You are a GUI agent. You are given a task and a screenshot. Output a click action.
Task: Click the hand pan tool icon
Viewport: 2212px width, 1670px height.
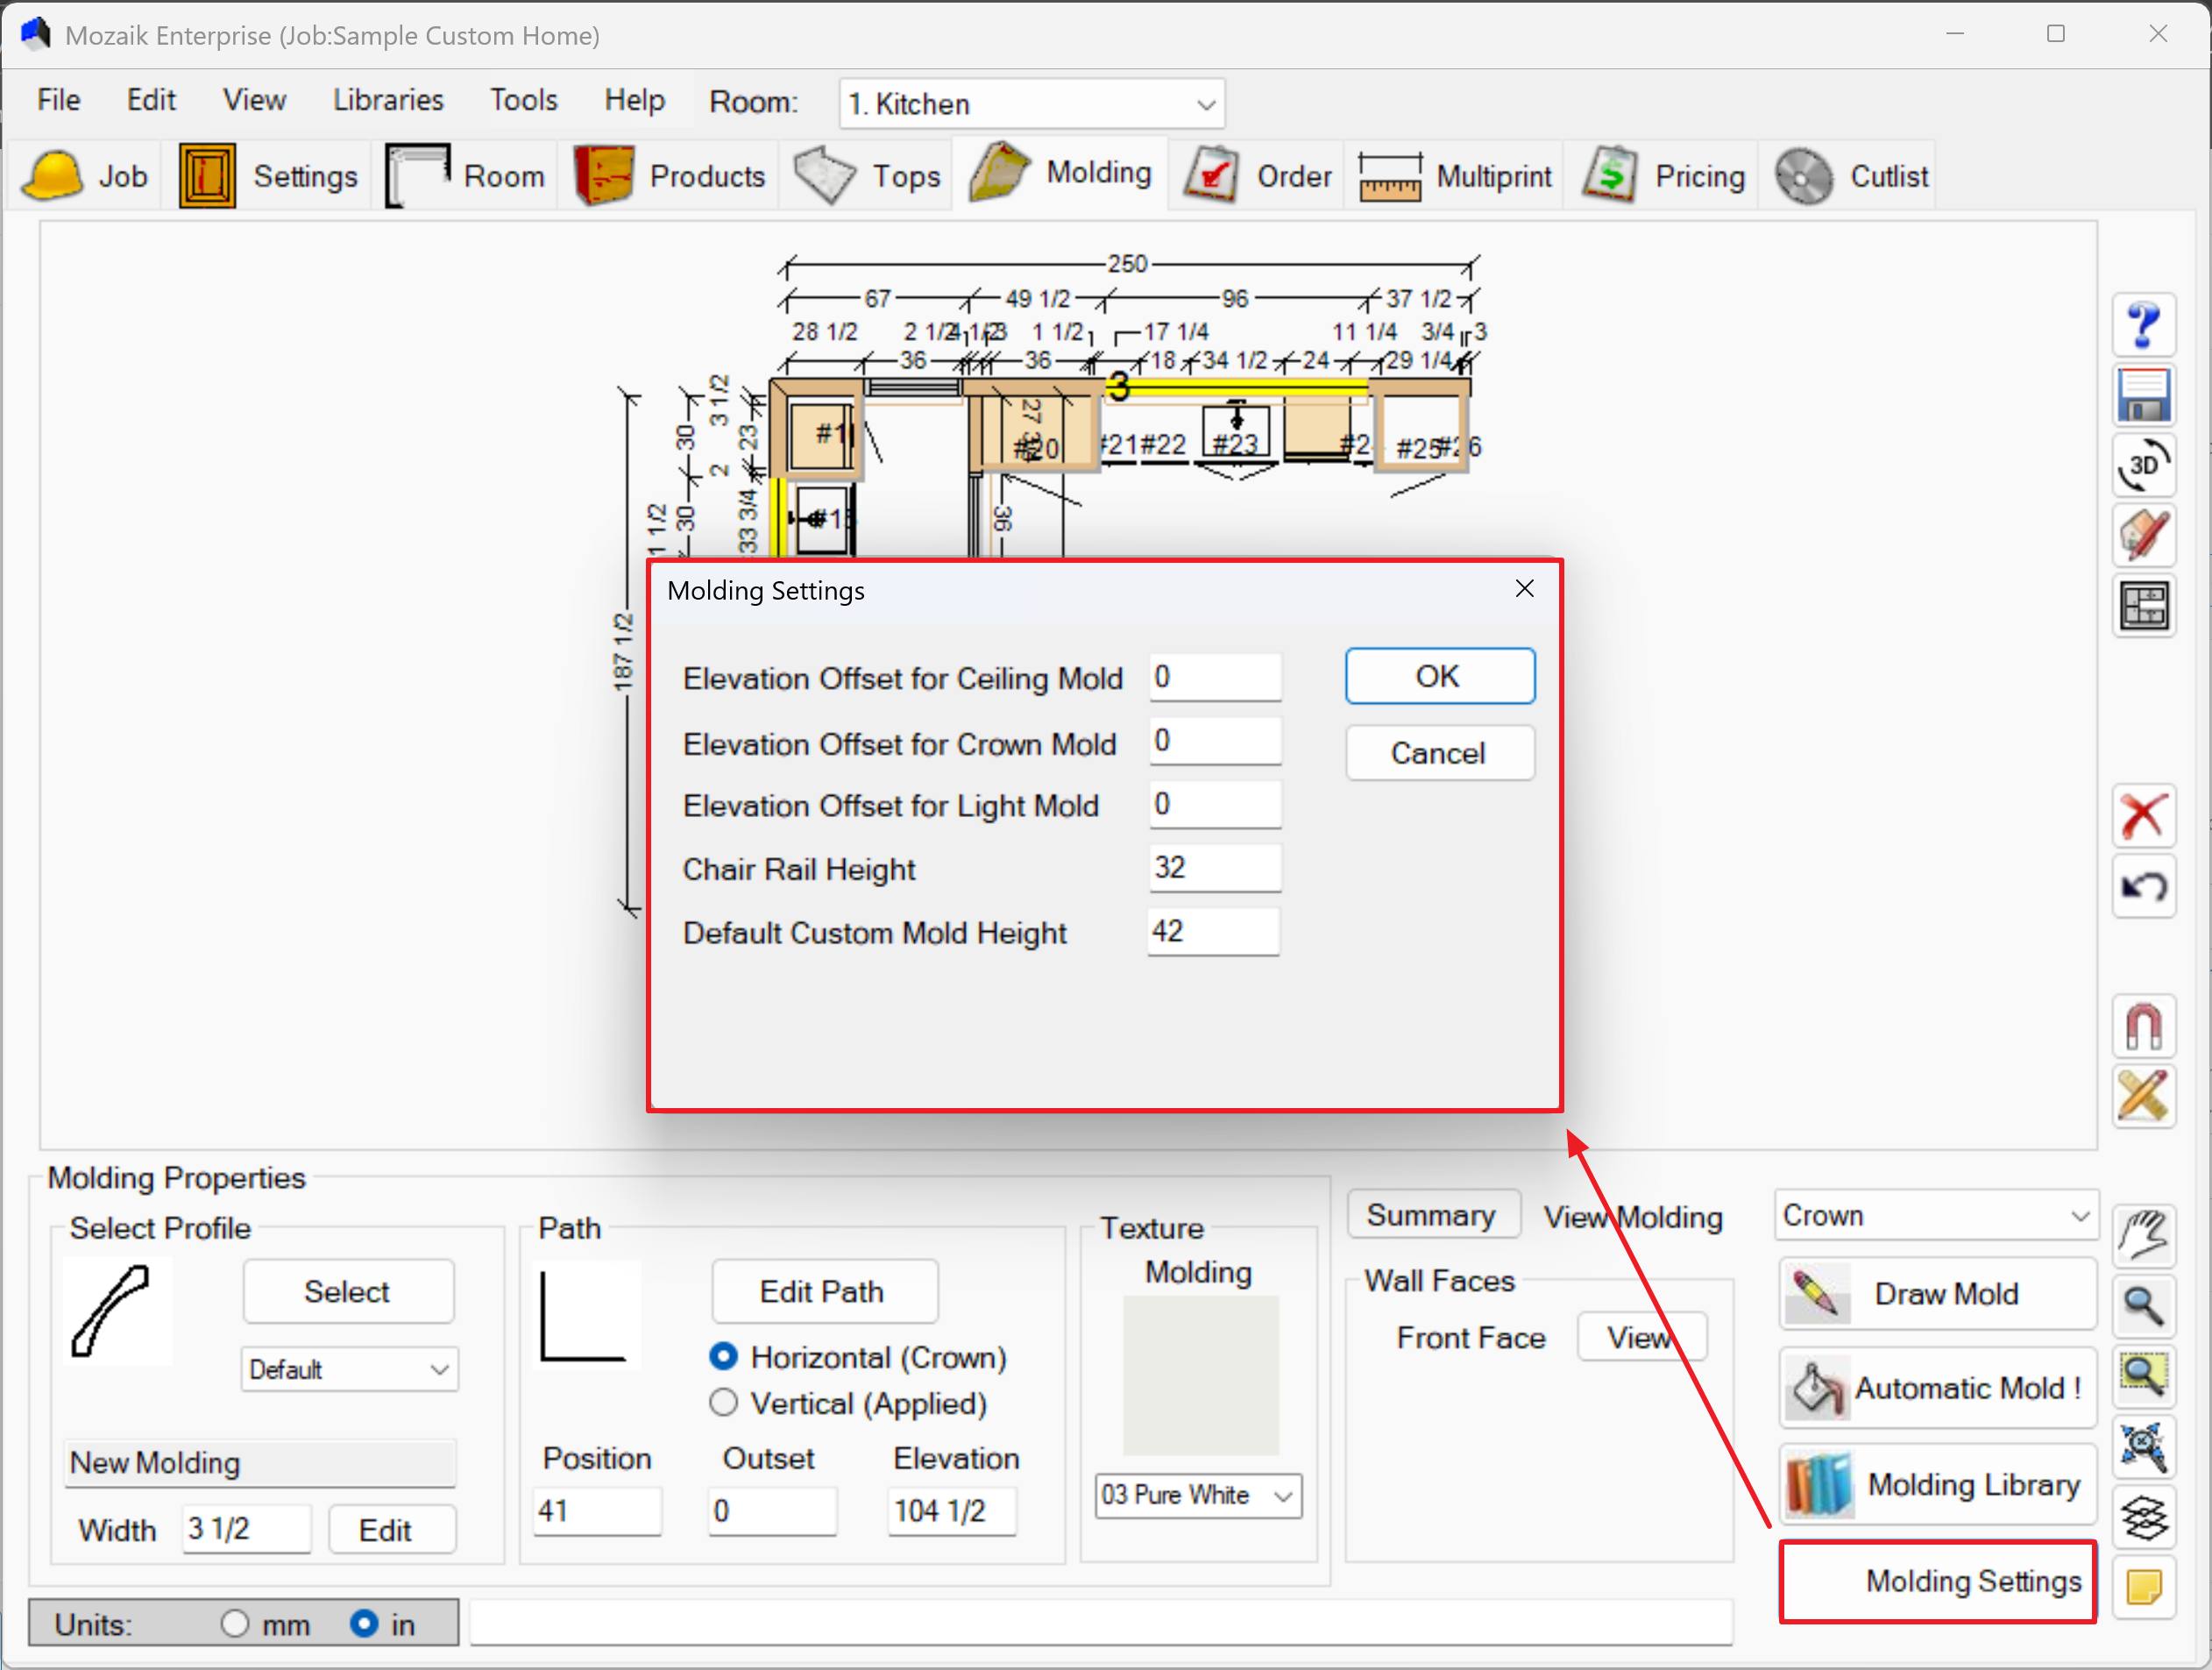pyautogui.click(x=2143, y=1235)
